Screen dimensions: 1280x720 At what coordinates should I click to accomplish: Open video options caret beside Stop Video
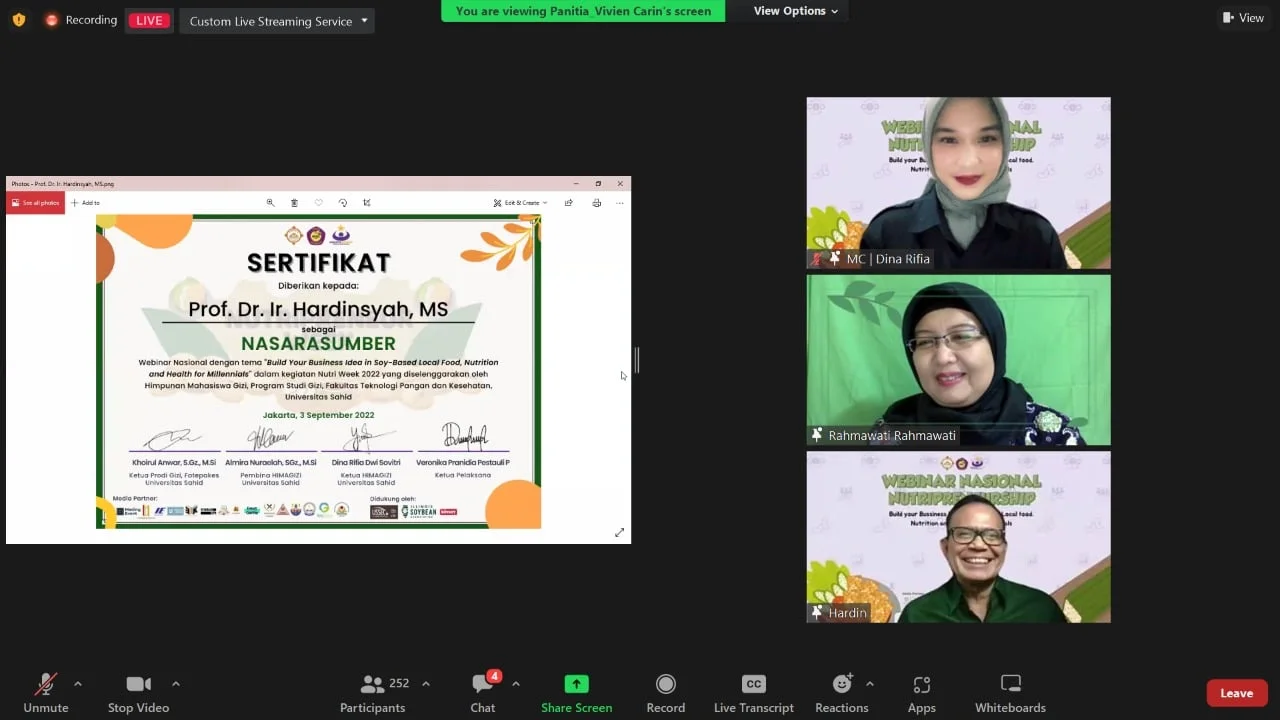coord(176,684)
